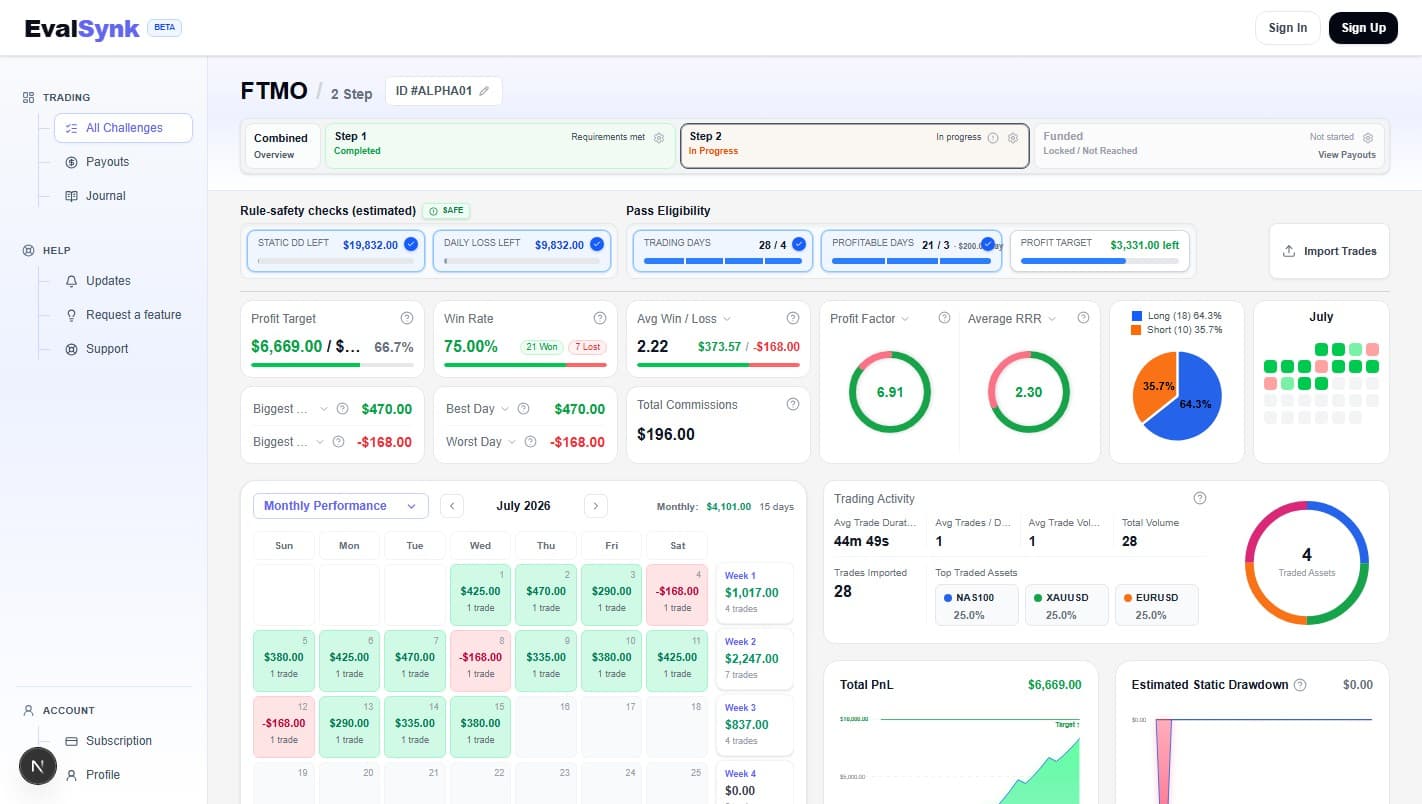Open Updates bell icon in sidebar
This screenshot has width=1422, height=804.
pyautogui.click(x=71, y=281)
